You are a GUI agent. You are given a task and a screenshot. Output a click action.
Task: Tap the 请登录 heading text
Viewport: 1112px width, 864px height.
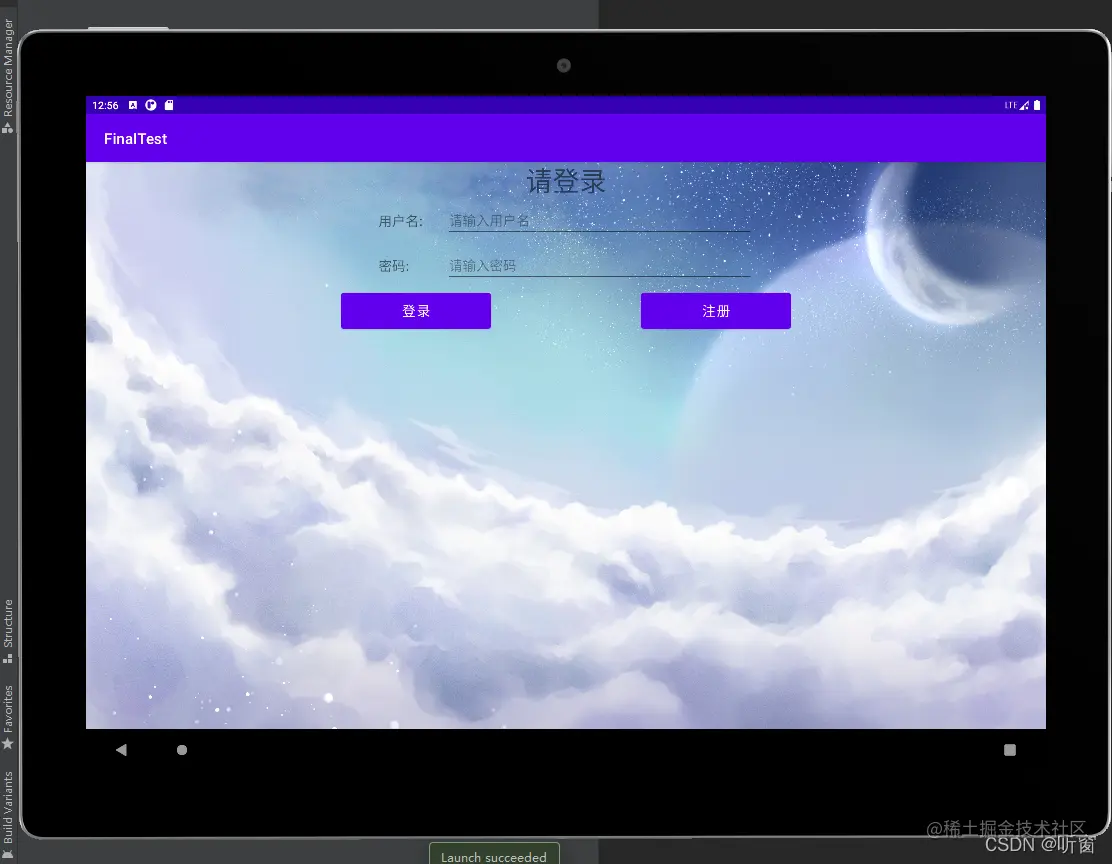(565, 181)
